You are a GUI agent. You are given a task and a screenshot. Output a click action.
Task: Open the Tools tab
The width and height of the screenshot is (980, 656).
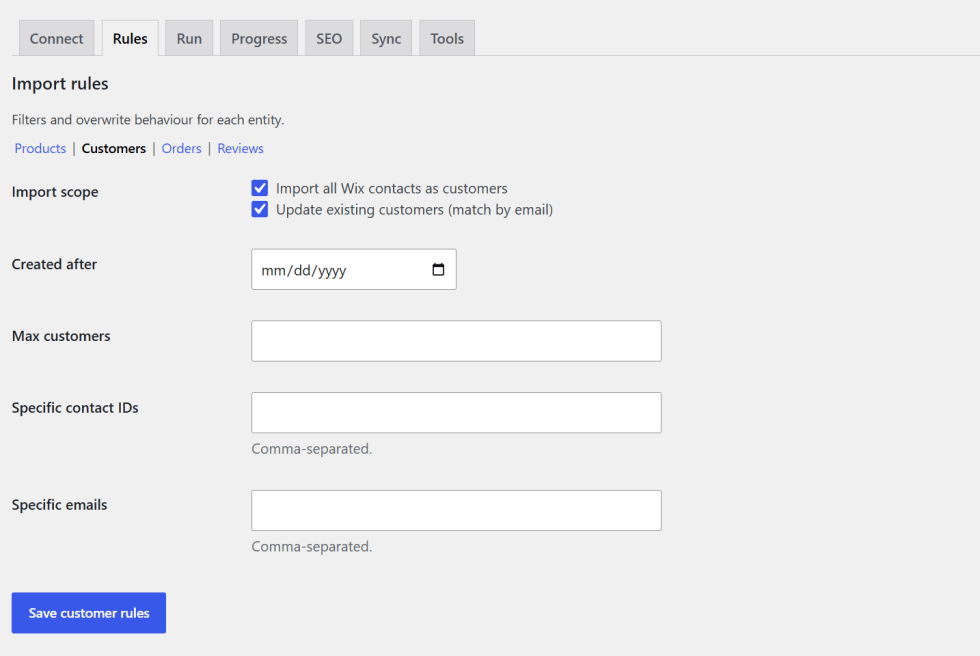(447, 38)
